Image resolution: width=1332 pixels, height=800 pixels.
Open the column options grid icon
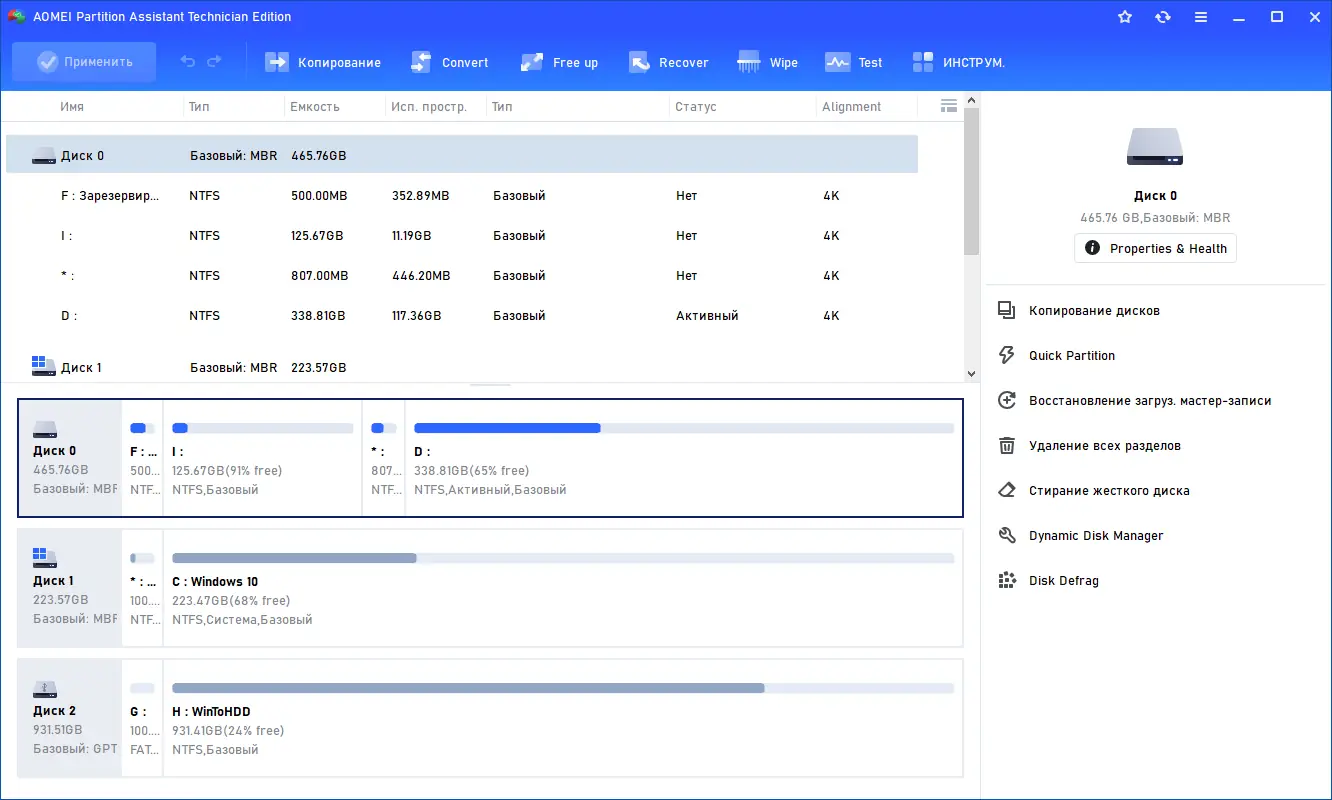(948, 105)
